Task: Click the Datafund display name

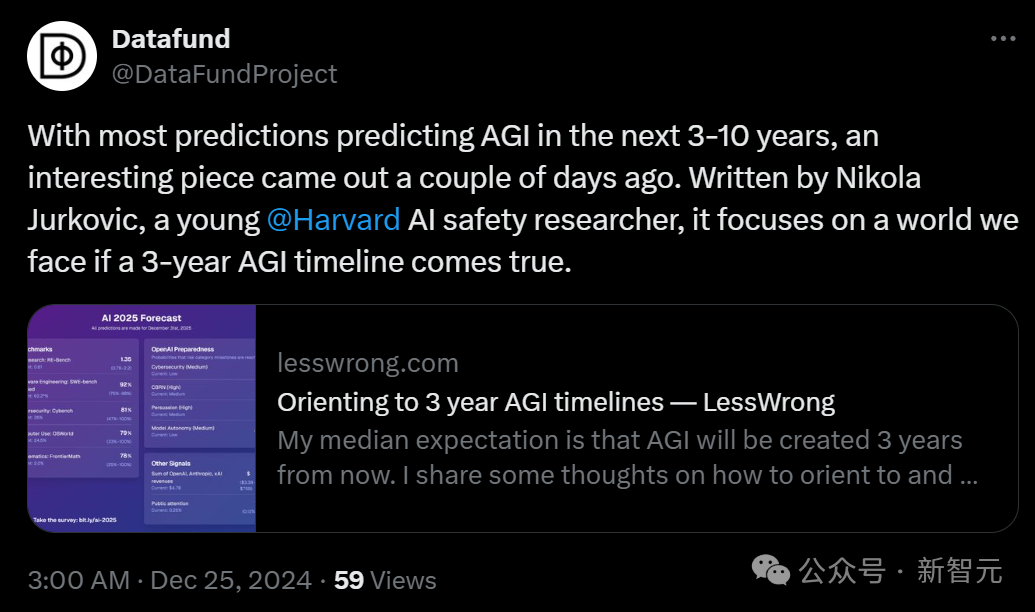Action: (171, 39)
